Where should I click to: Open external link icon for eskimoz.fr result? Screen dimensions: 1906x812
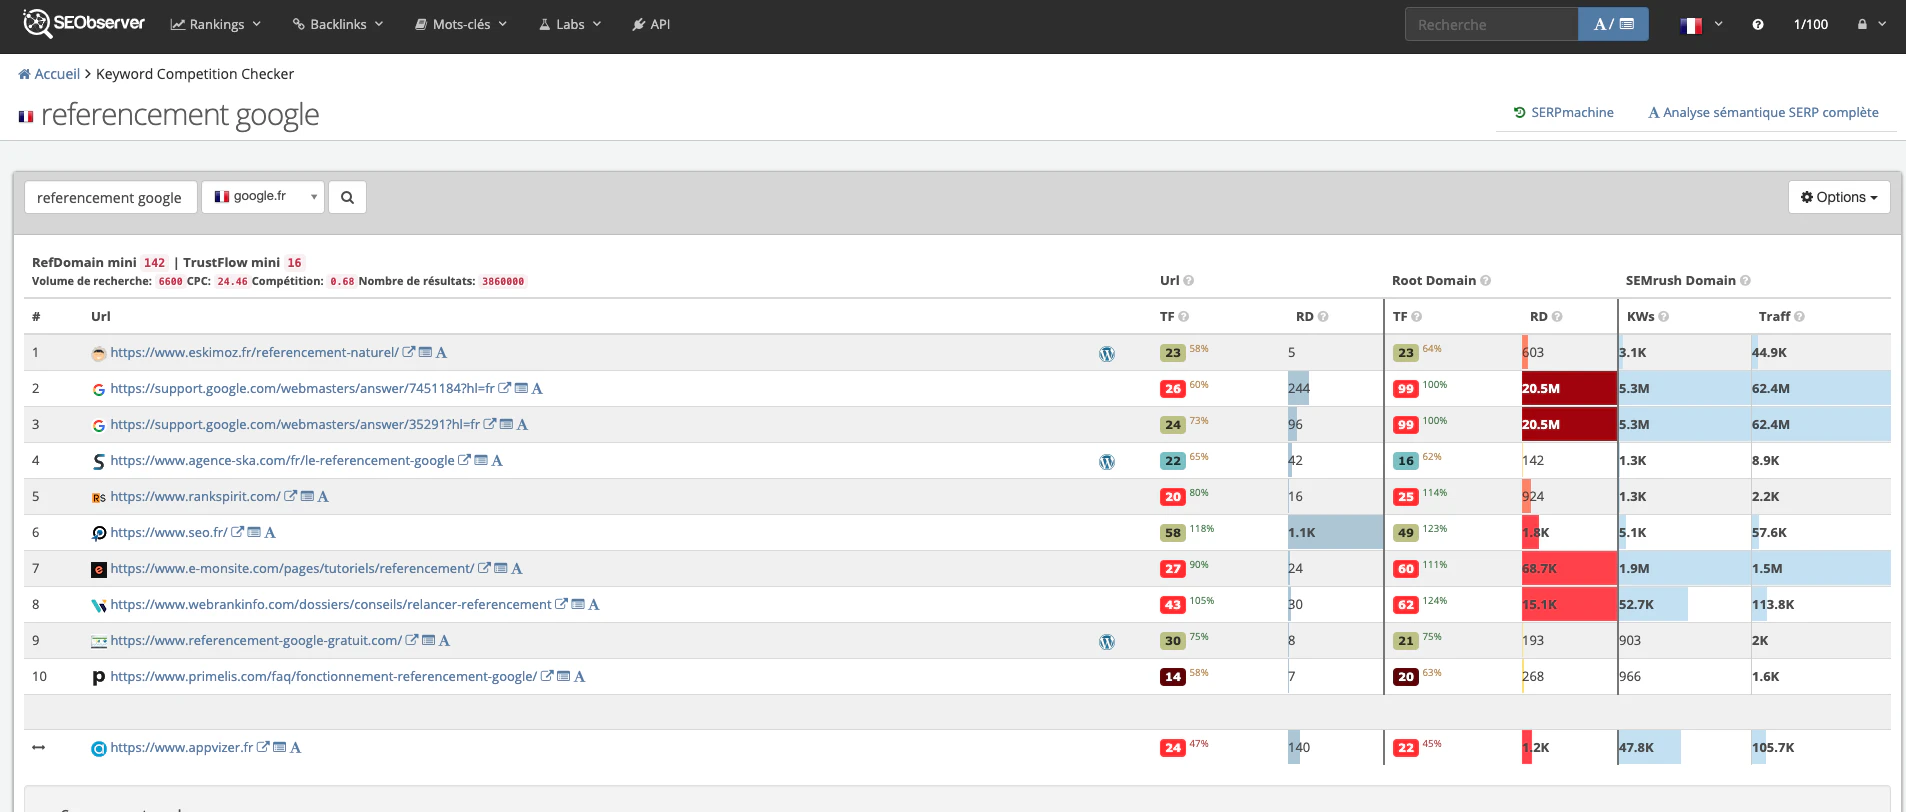(x=409, y=352)
